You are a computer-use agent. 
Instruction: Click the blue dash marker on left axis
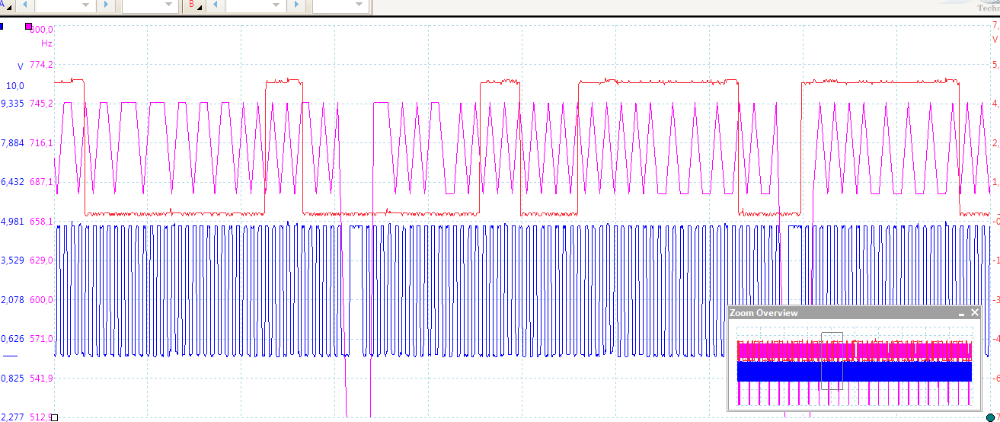point(11,355)
